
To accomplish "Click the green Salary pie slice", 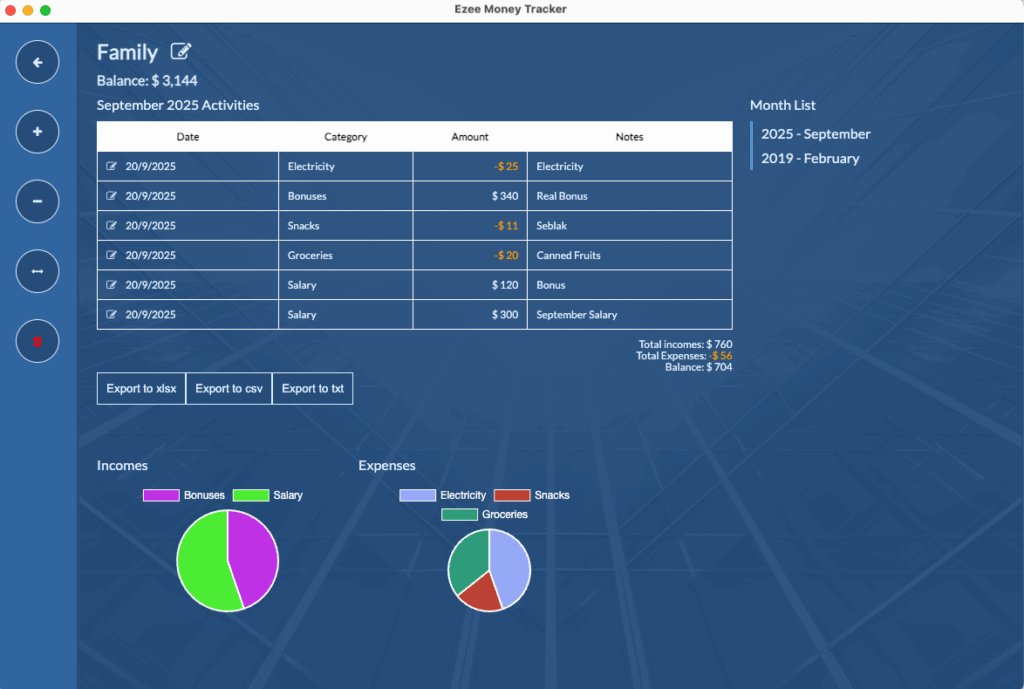I will click(203, 565).
